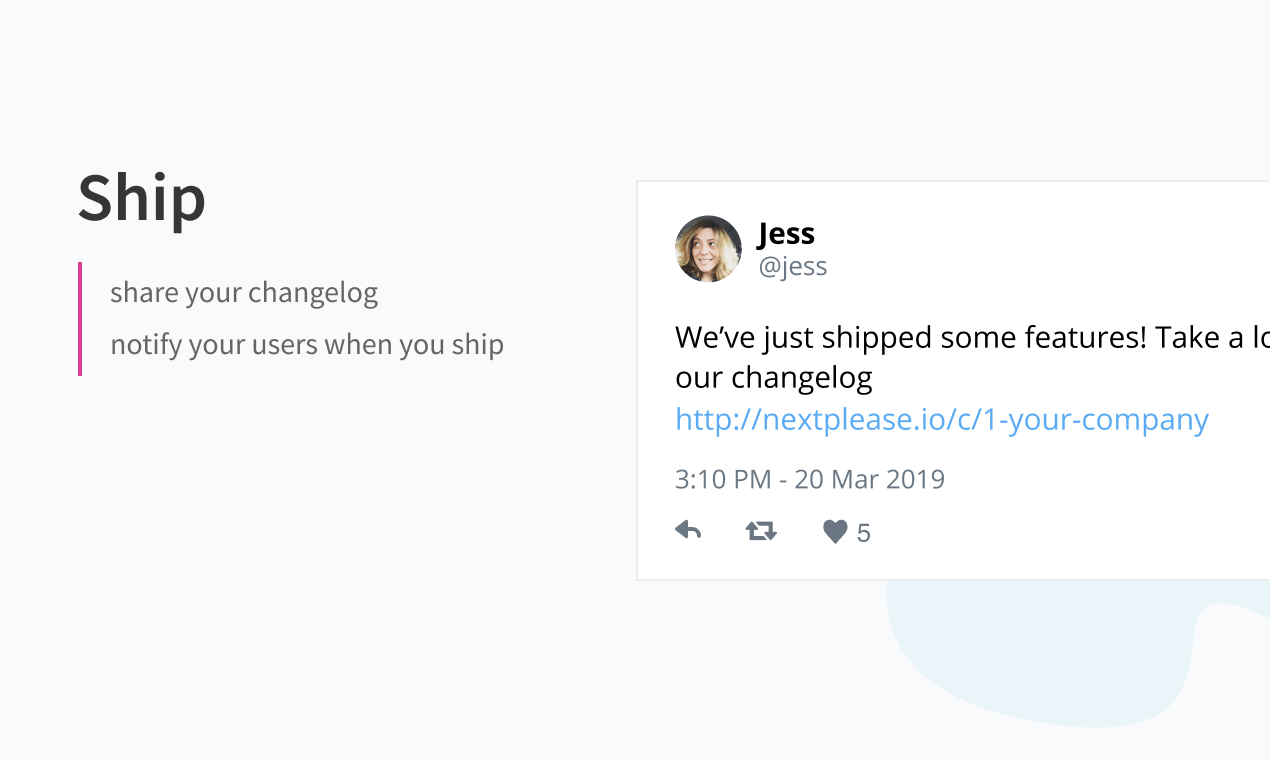Click 'our changelog' in the tweet body
The image size is (1270, 760).
tap(773, 378)
